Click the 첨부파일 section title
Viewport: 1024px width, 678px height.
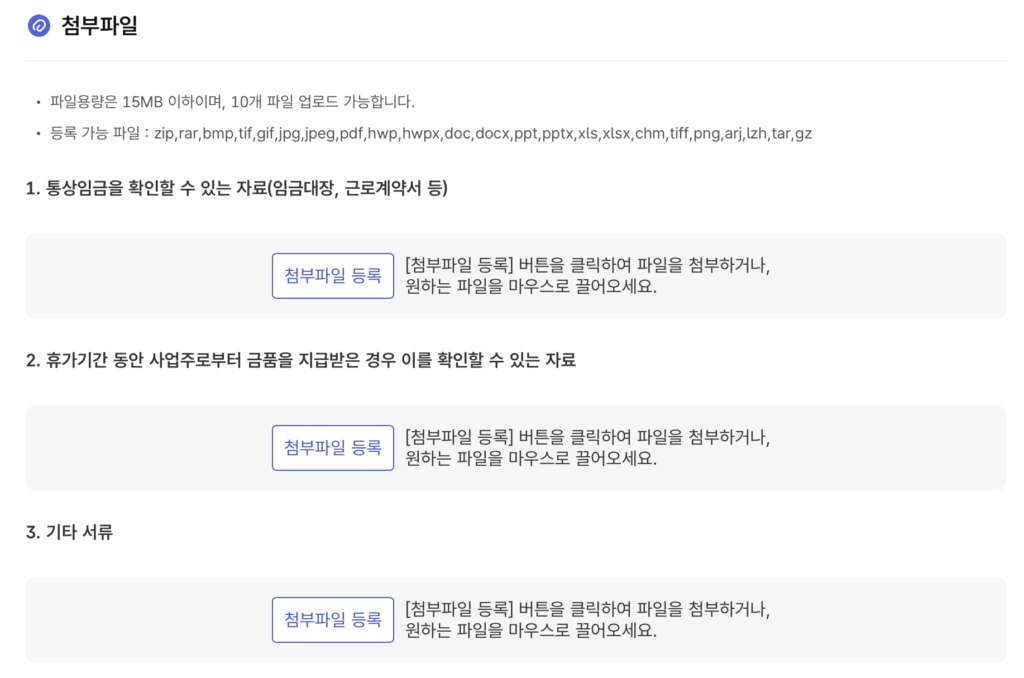click(99, 26)
